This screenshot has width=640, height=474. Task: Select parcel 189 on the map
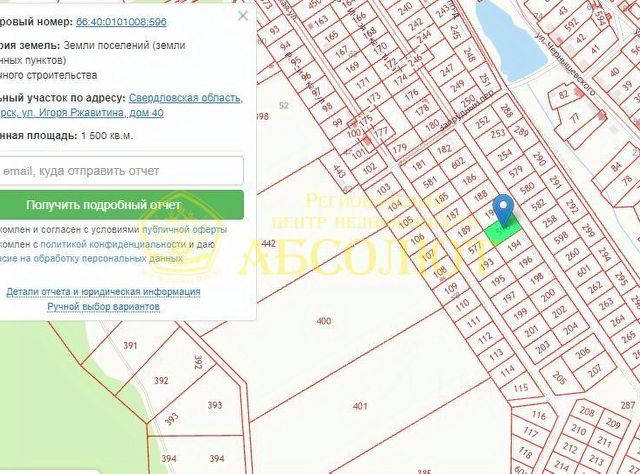click(x=464, y=231)
